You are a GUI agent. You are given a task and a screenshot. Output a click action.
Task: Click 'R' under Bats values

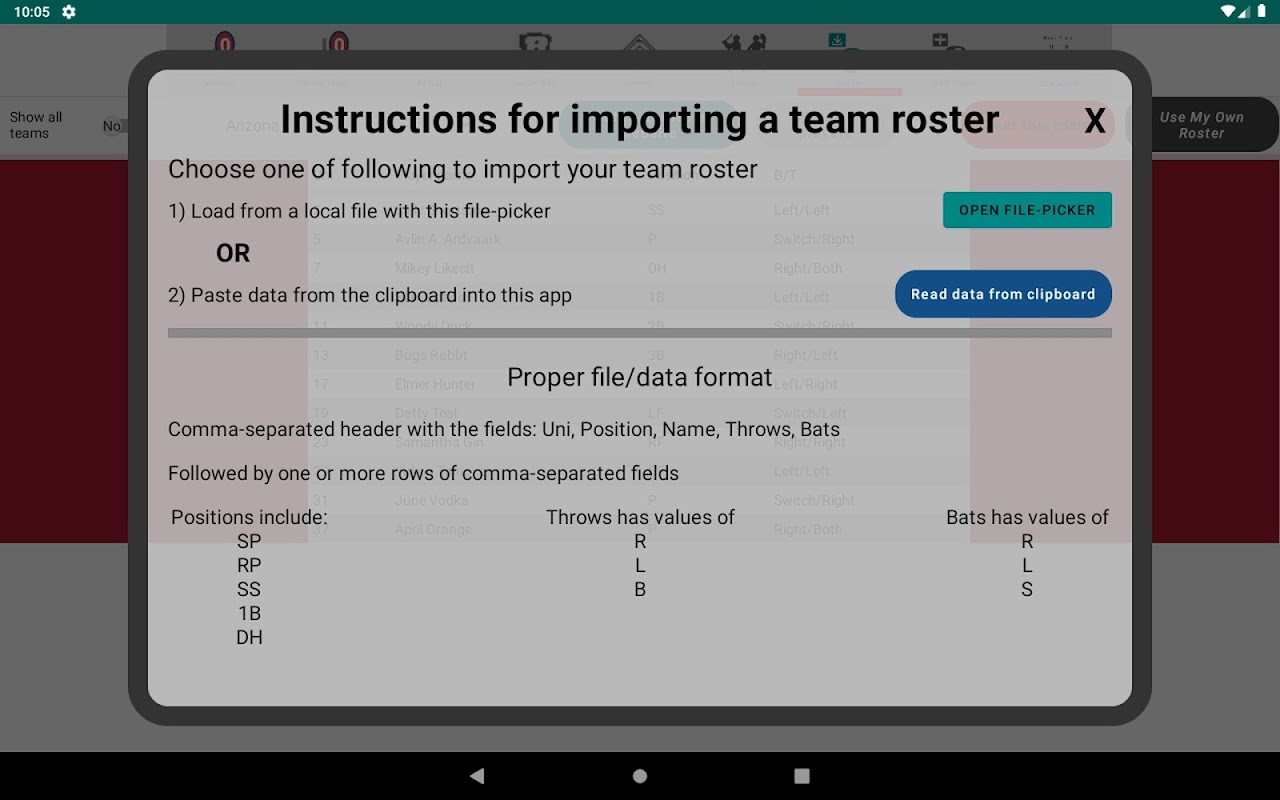tap(1027, 541)
